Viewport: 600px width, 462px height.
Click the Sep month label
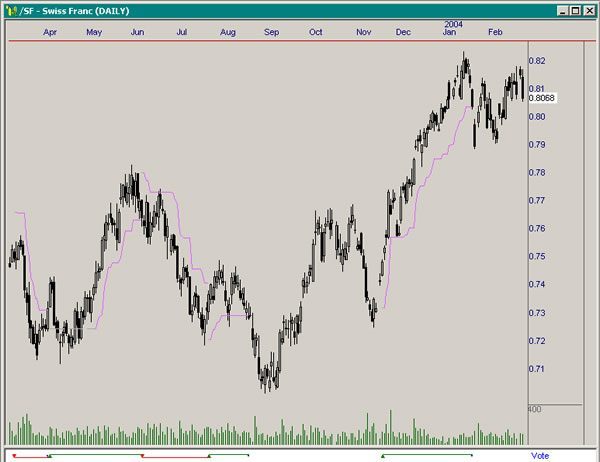[x=271, y=32]
